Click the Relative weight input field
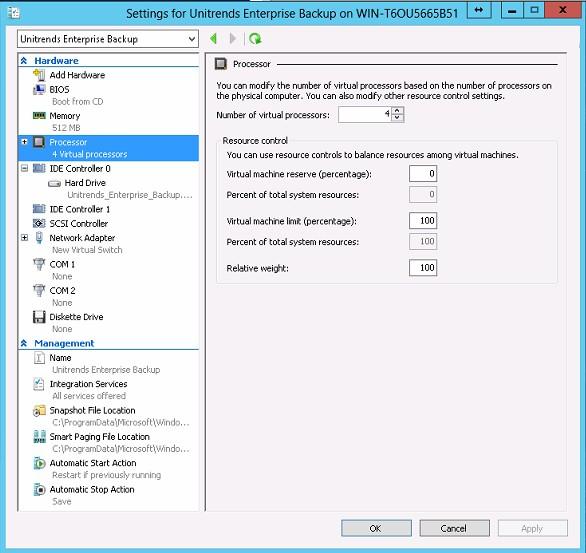 (x=423, y=268)
